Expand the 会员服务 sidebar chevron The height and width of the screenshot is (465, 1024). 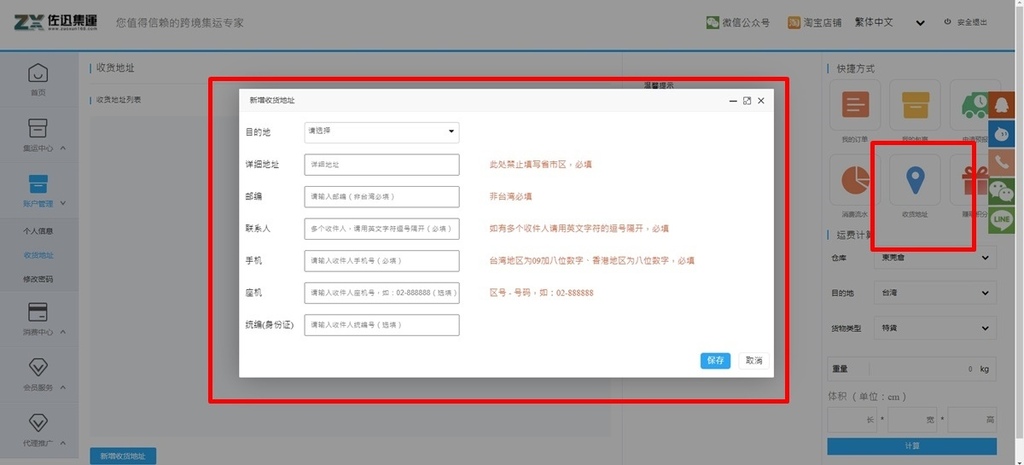click(x=63, y=387)
